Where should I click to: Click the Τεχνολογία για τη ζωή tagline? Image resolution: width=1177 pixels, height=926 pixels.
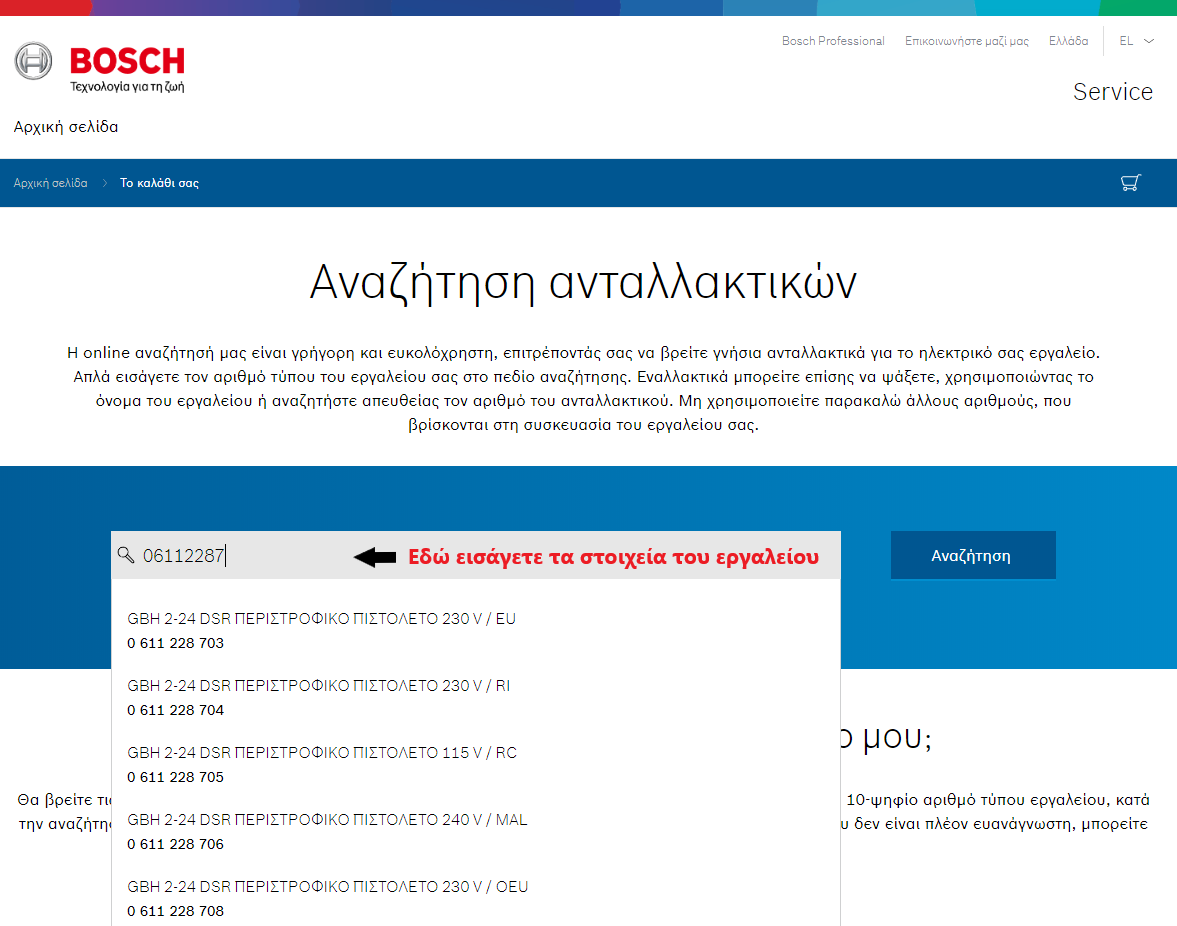coord(127,86)
